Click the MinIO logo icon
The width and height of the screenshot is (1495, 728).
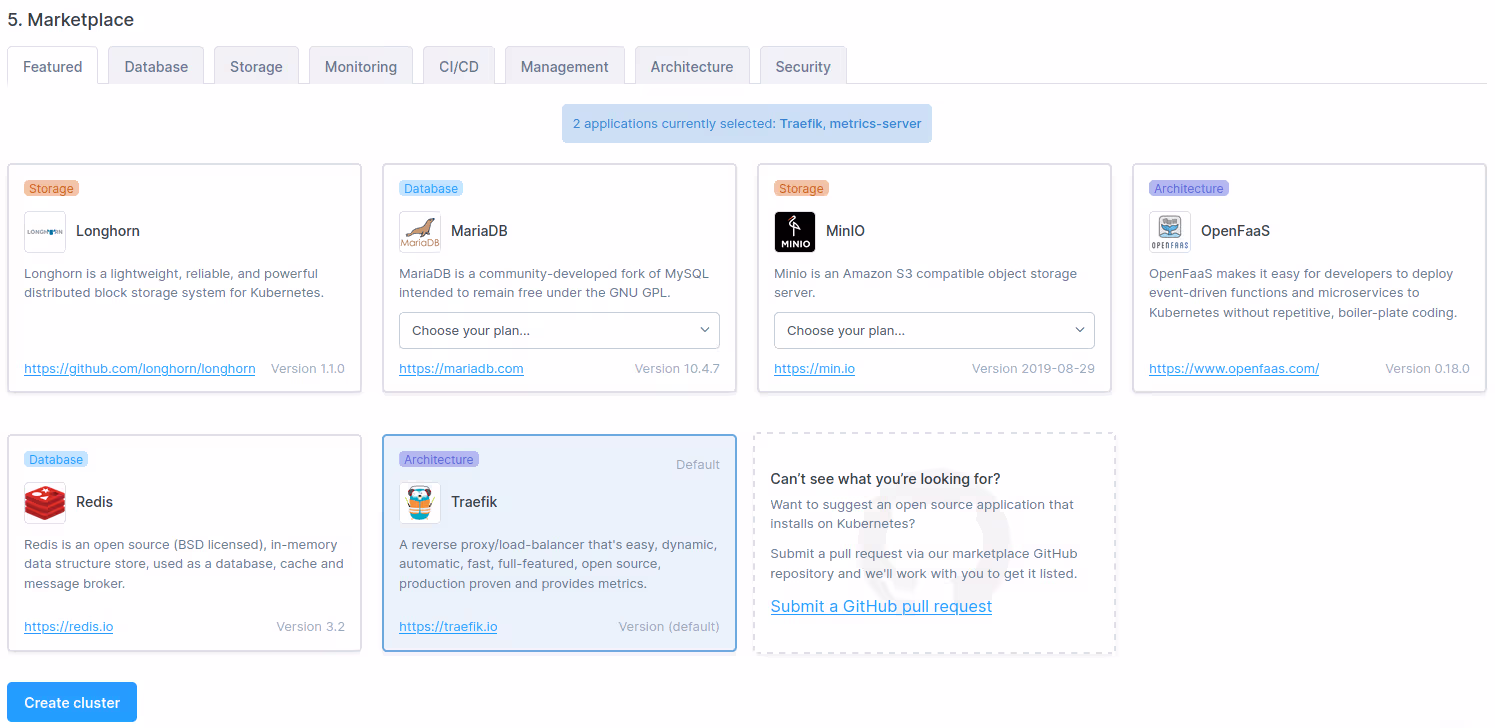[795, 232]
